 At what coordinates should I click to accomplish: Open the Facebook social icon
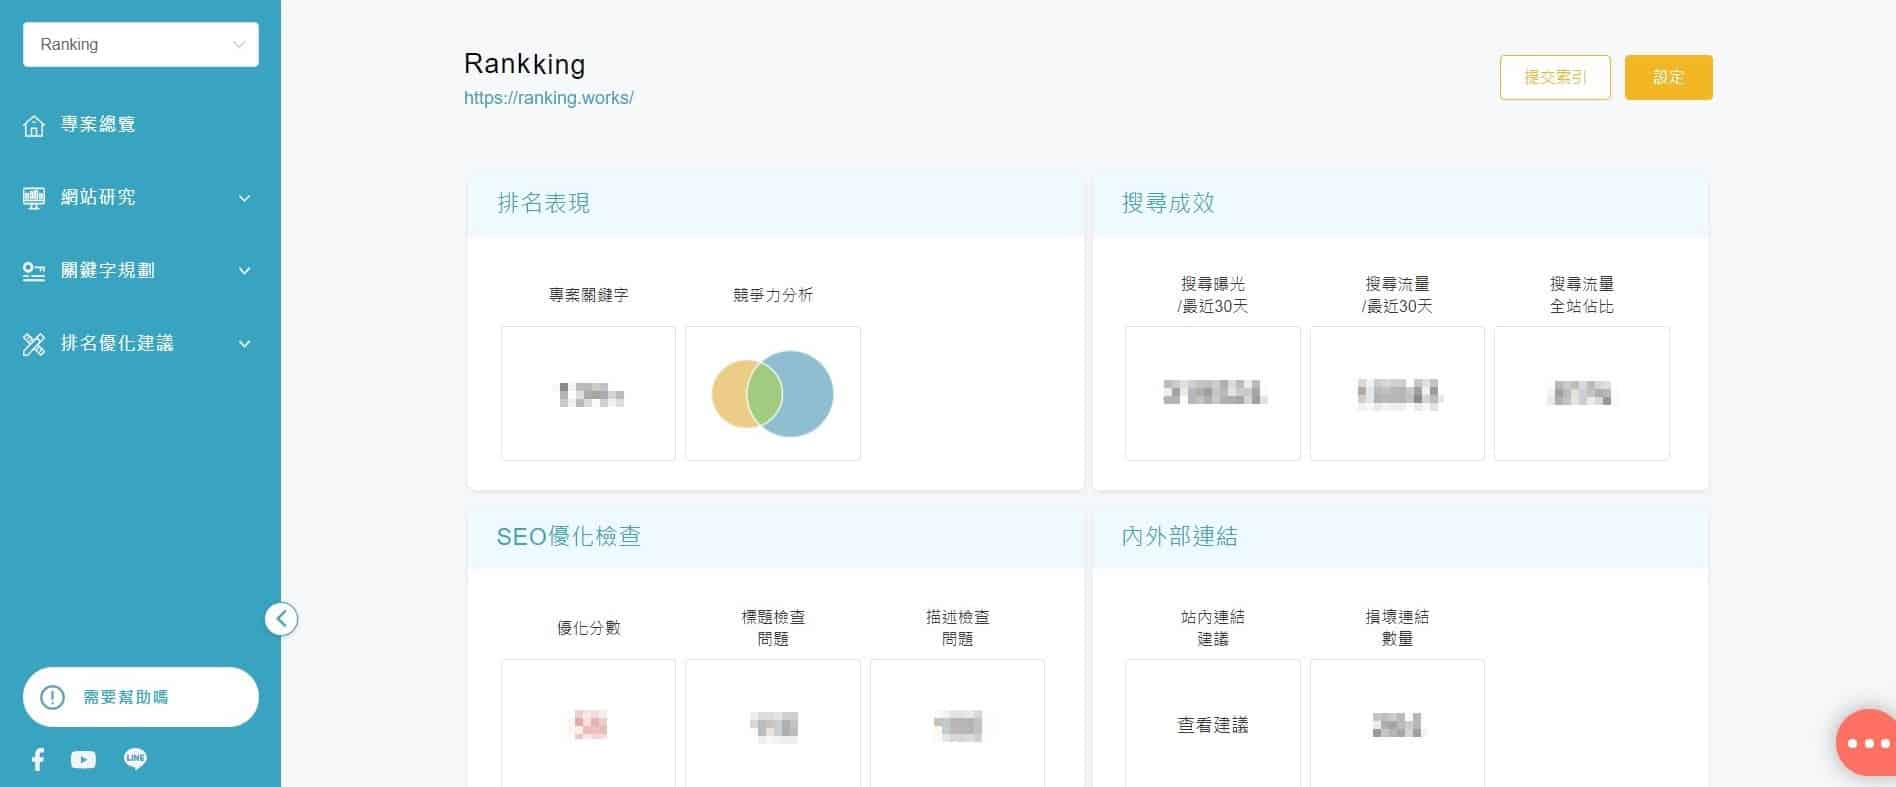(38, 760)
